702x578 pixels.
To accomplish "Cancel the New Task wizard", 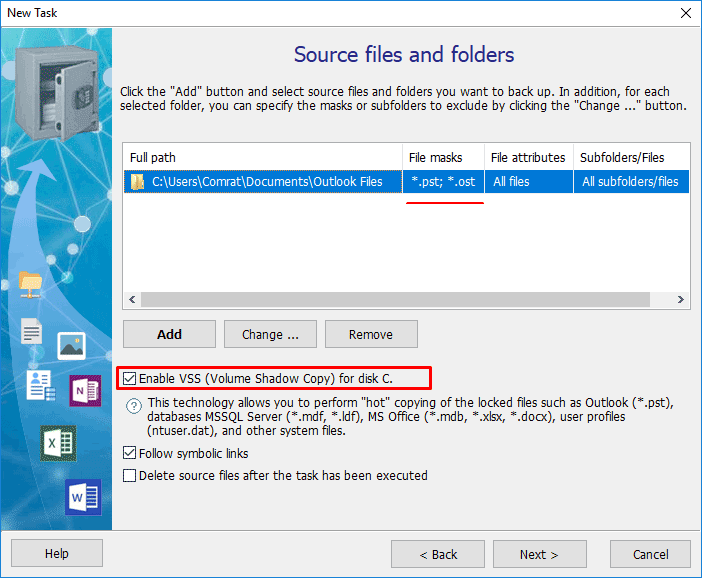I will [x=650, y=554].
